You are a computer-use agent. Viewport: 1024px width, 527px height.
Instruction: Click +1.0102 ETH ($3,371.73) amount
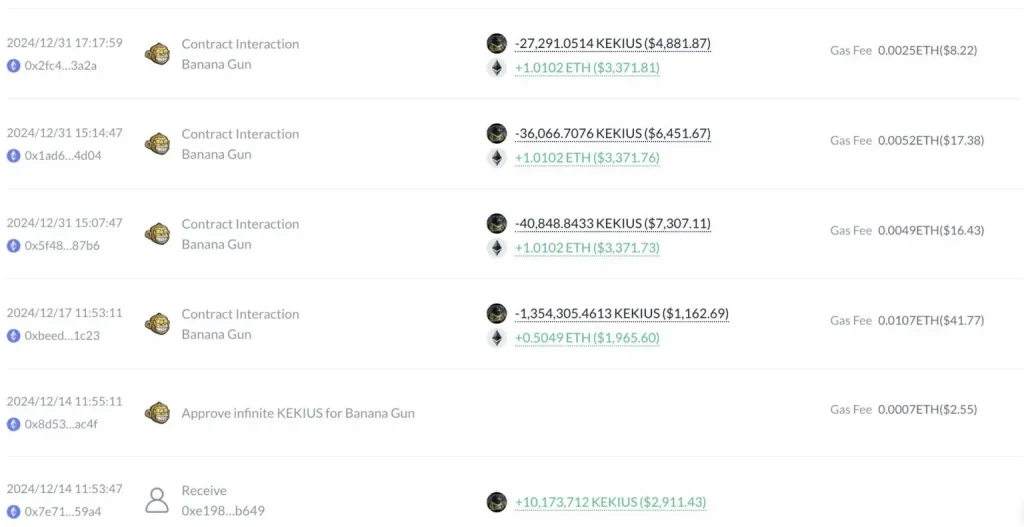(x=587, y=248)
